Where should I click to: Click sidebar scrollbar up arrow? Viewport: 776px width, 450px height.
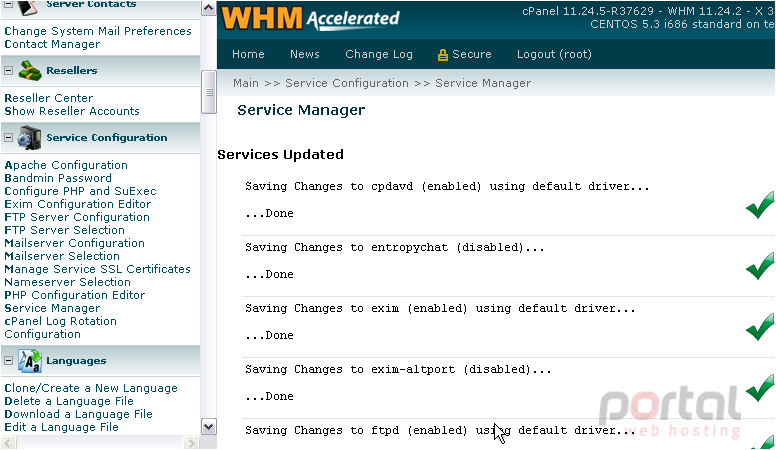pos(209,8)
